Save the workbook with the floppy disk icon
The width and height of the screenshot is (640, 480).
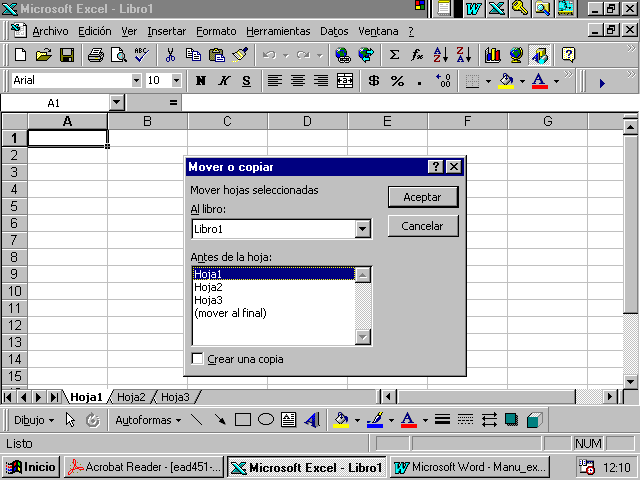pos(67,55)
